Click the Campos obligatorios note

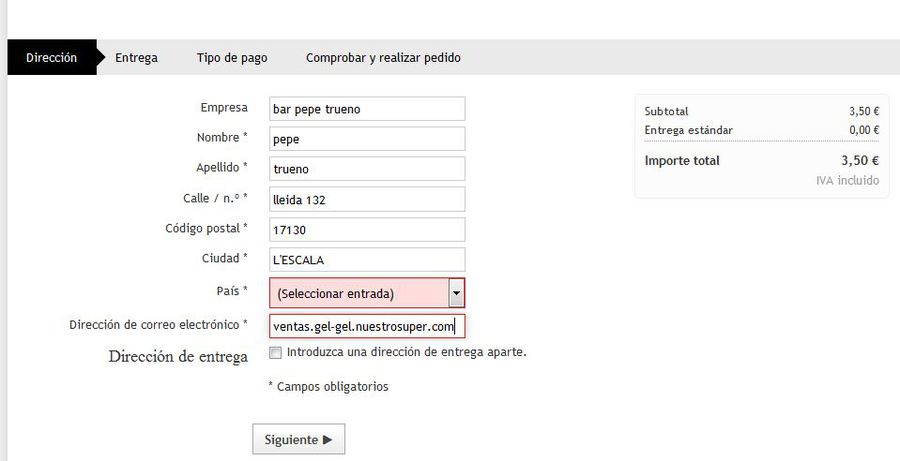click(x=329, y=386)
